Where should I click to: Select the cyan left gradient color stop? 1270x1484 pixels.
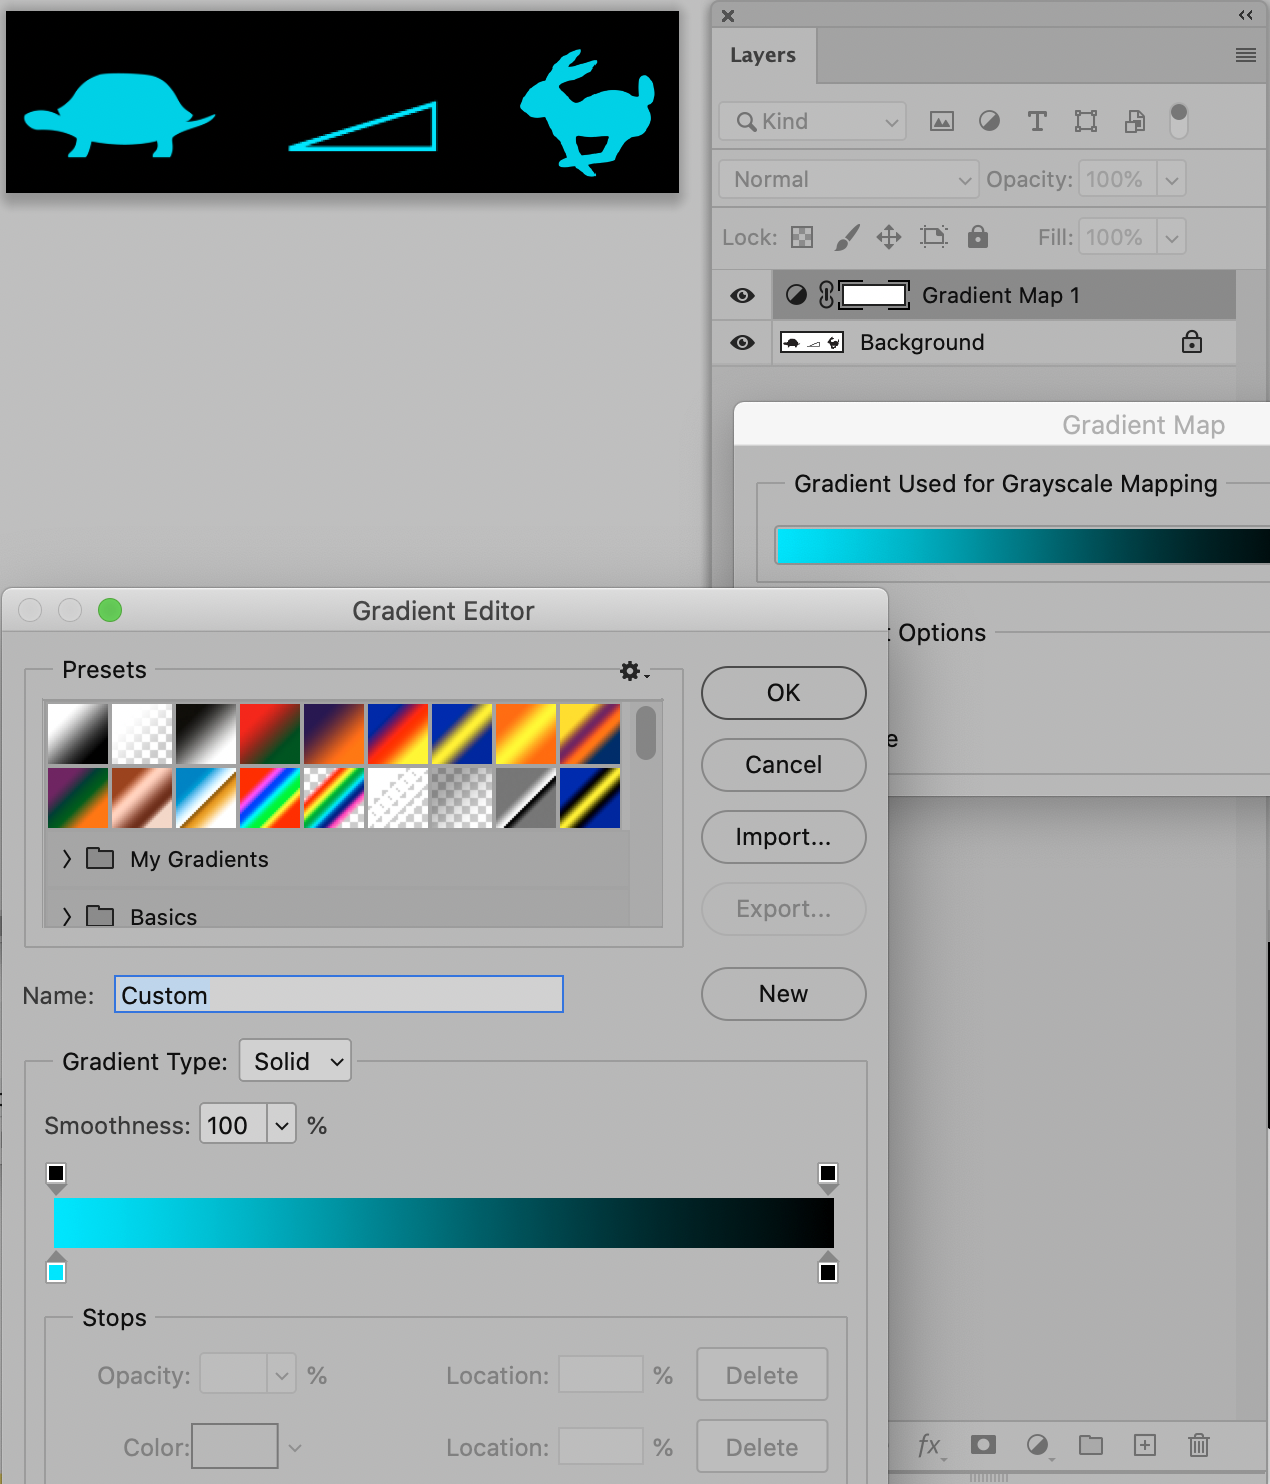coord(56,1271)
